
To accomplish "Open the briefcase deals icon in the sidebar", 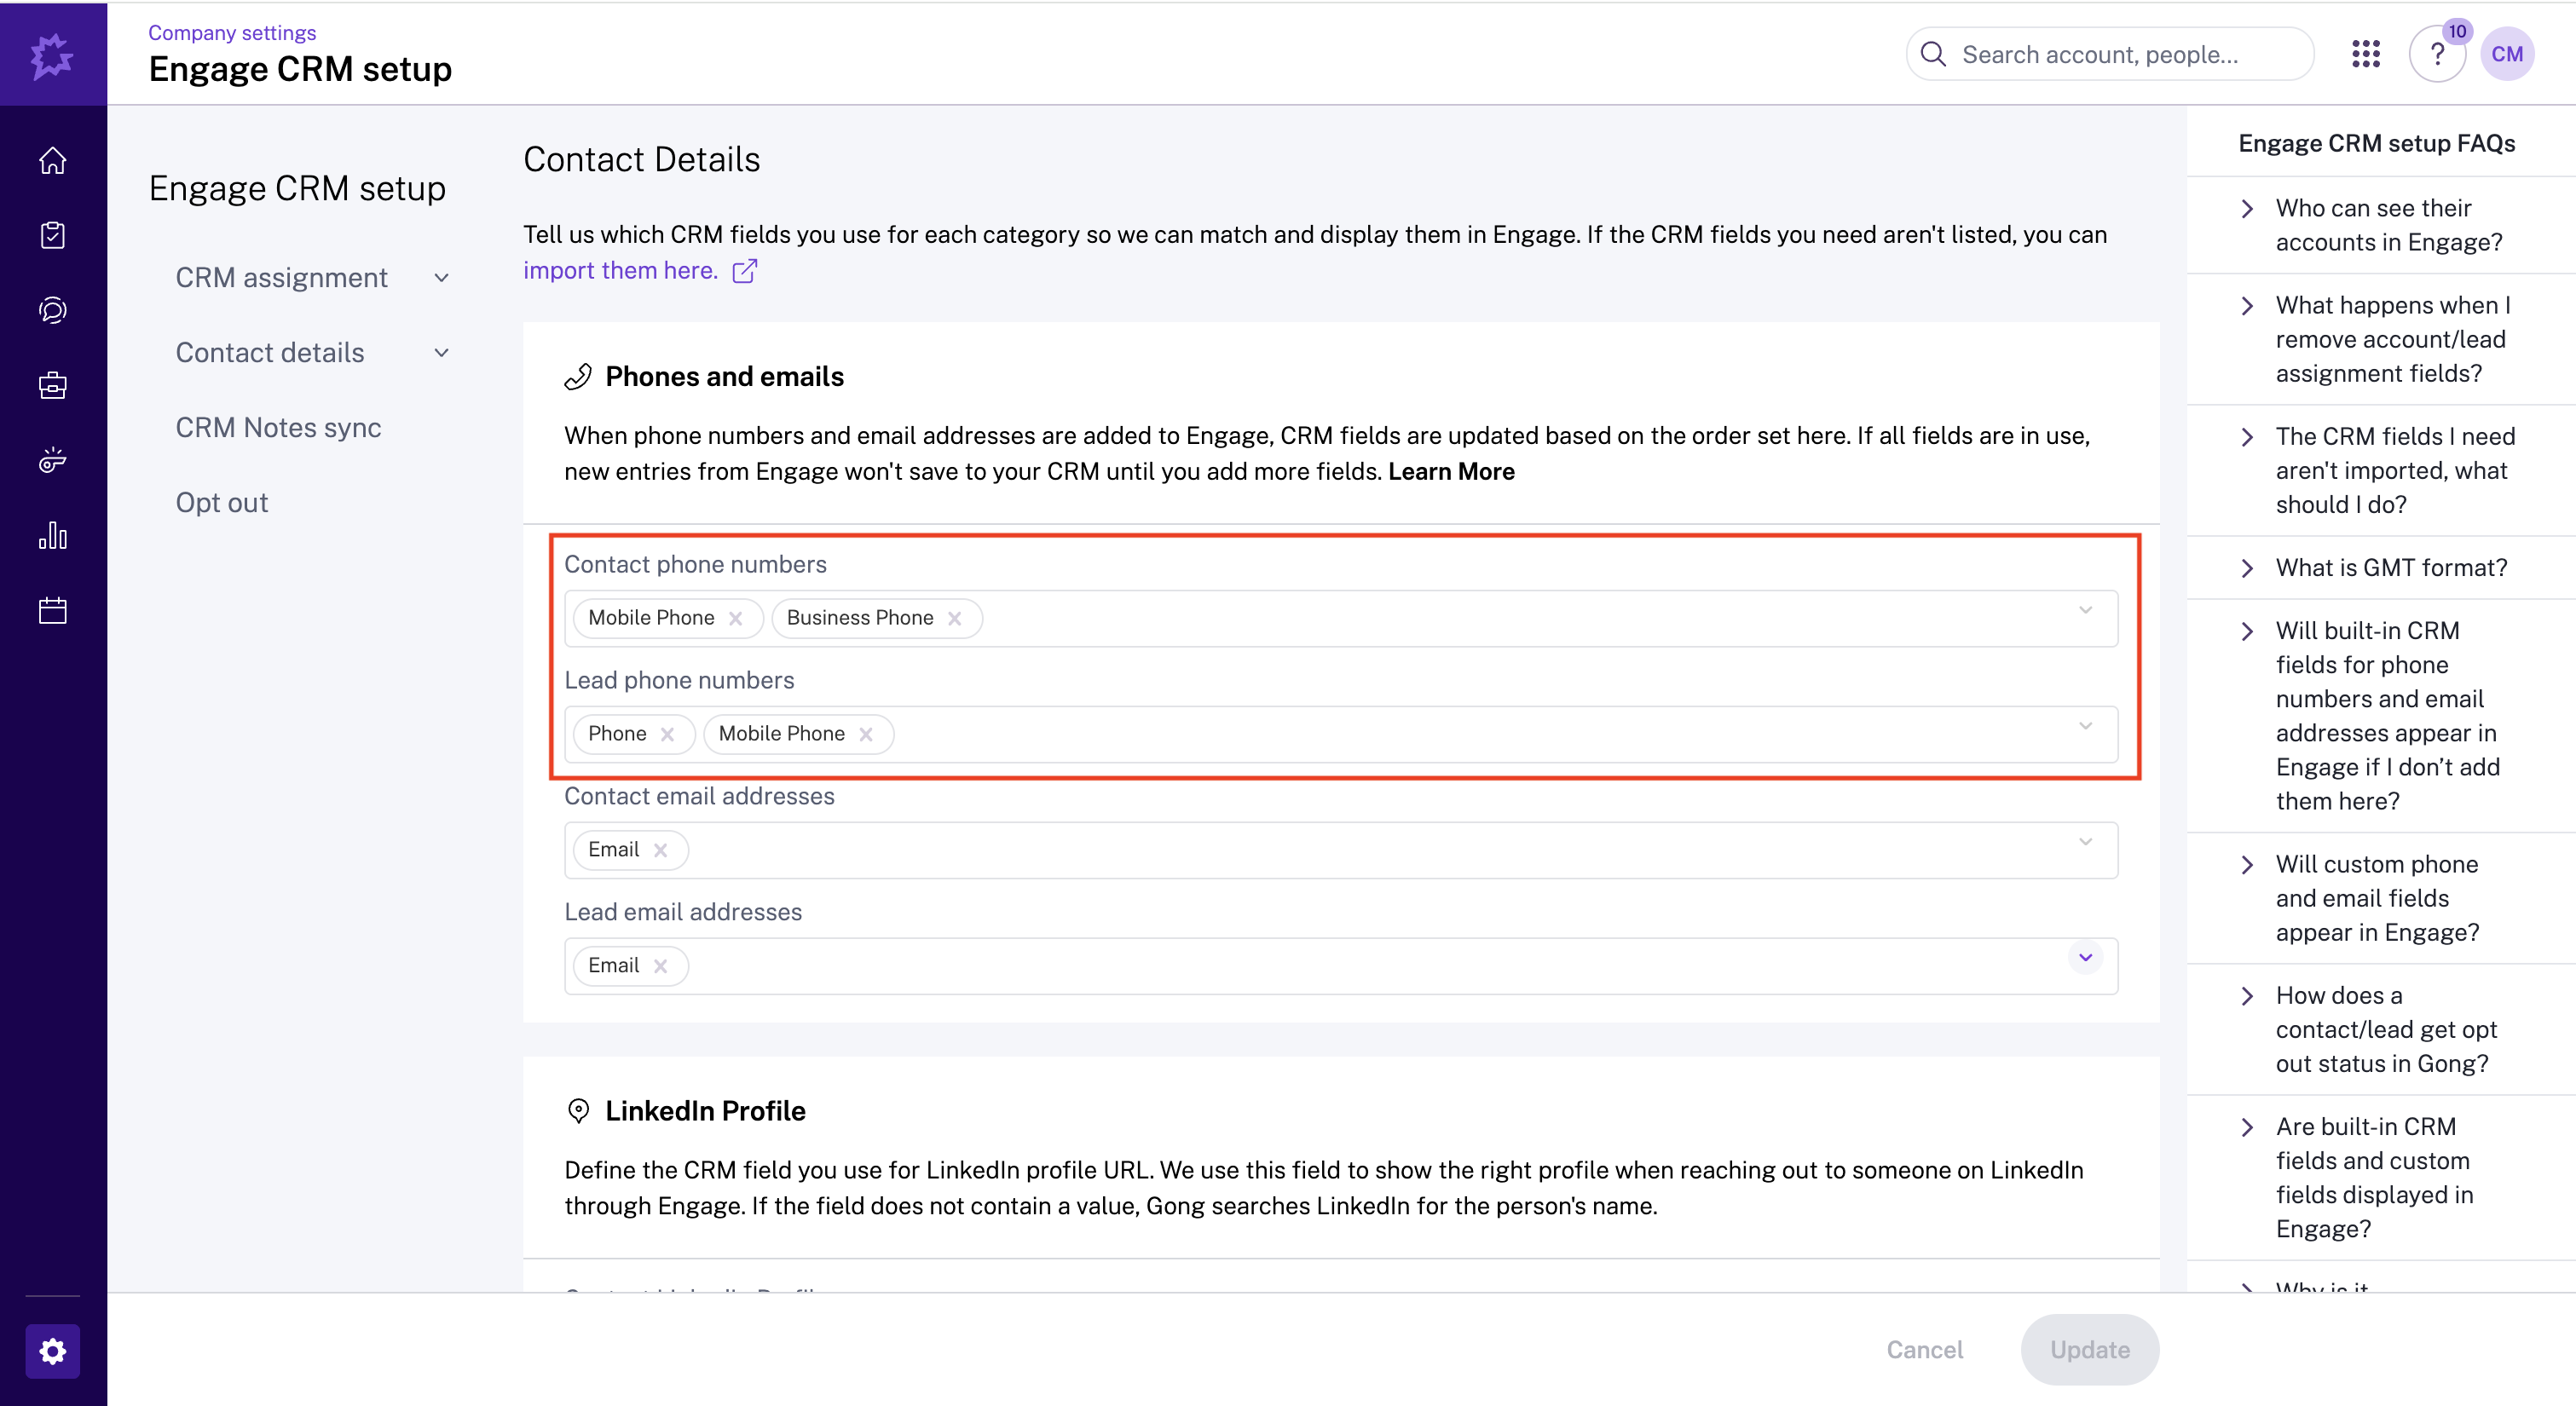I will coord(53,385).
